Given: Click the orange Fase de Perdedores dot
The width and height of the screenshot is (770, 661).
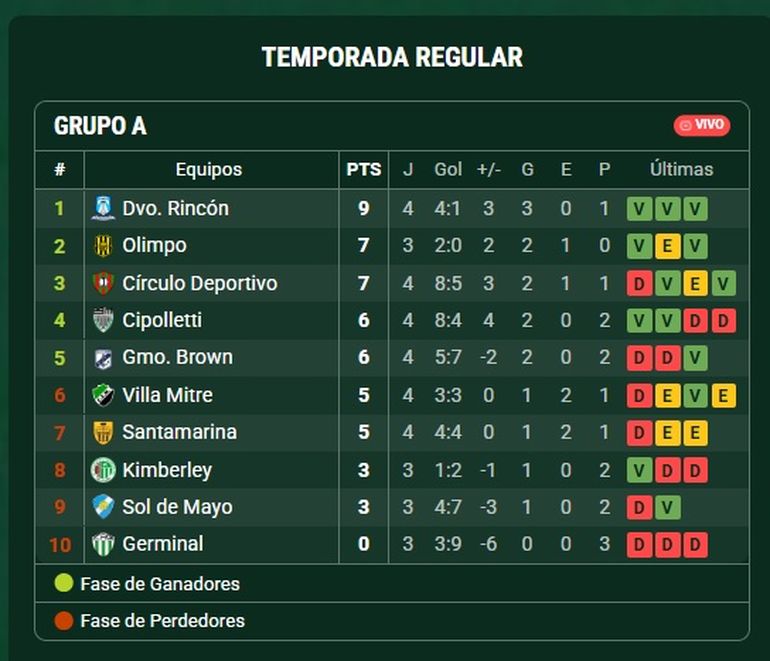Looking at the screenshot, I should pyautogui.click(x=64, y=621).
